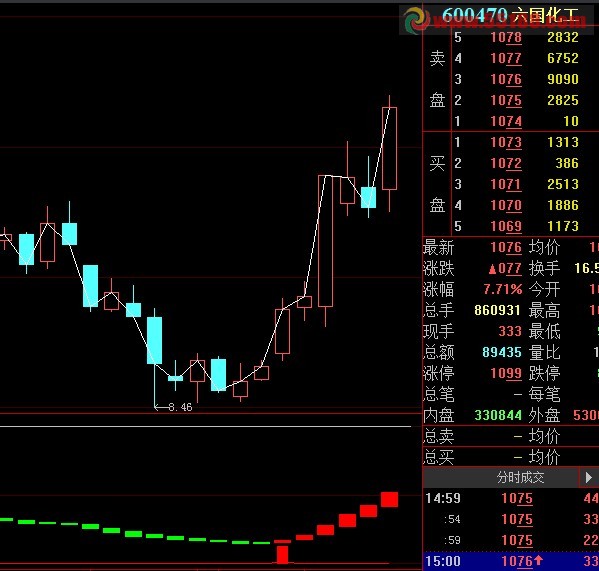Select the :54 trade row
This screenshot has height=571, width=599.
click(x=511, y=519)
